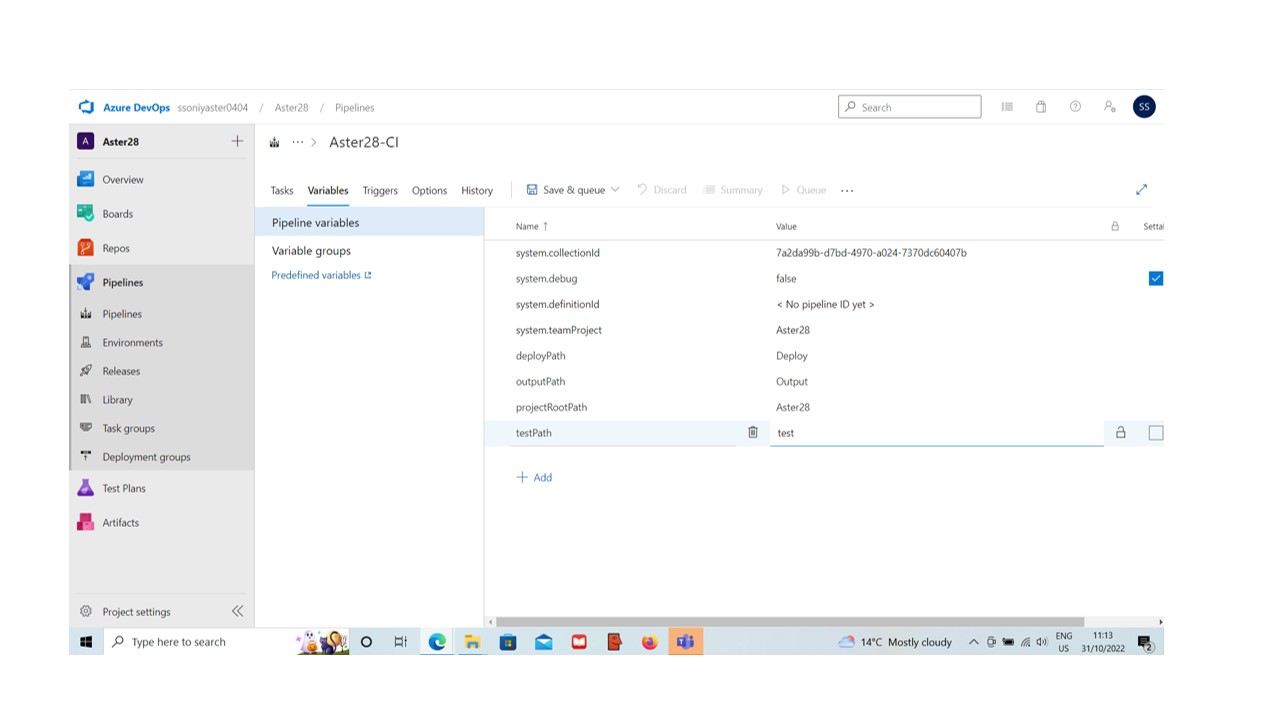Switch to the History tab

coord(477,190)
